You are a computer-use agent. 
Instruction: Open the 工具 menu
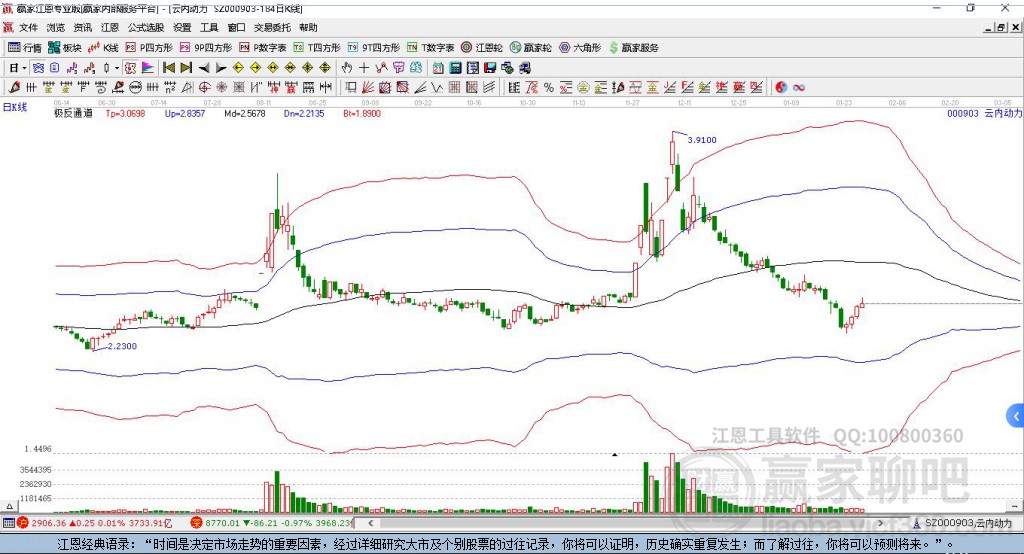point(209,27)
